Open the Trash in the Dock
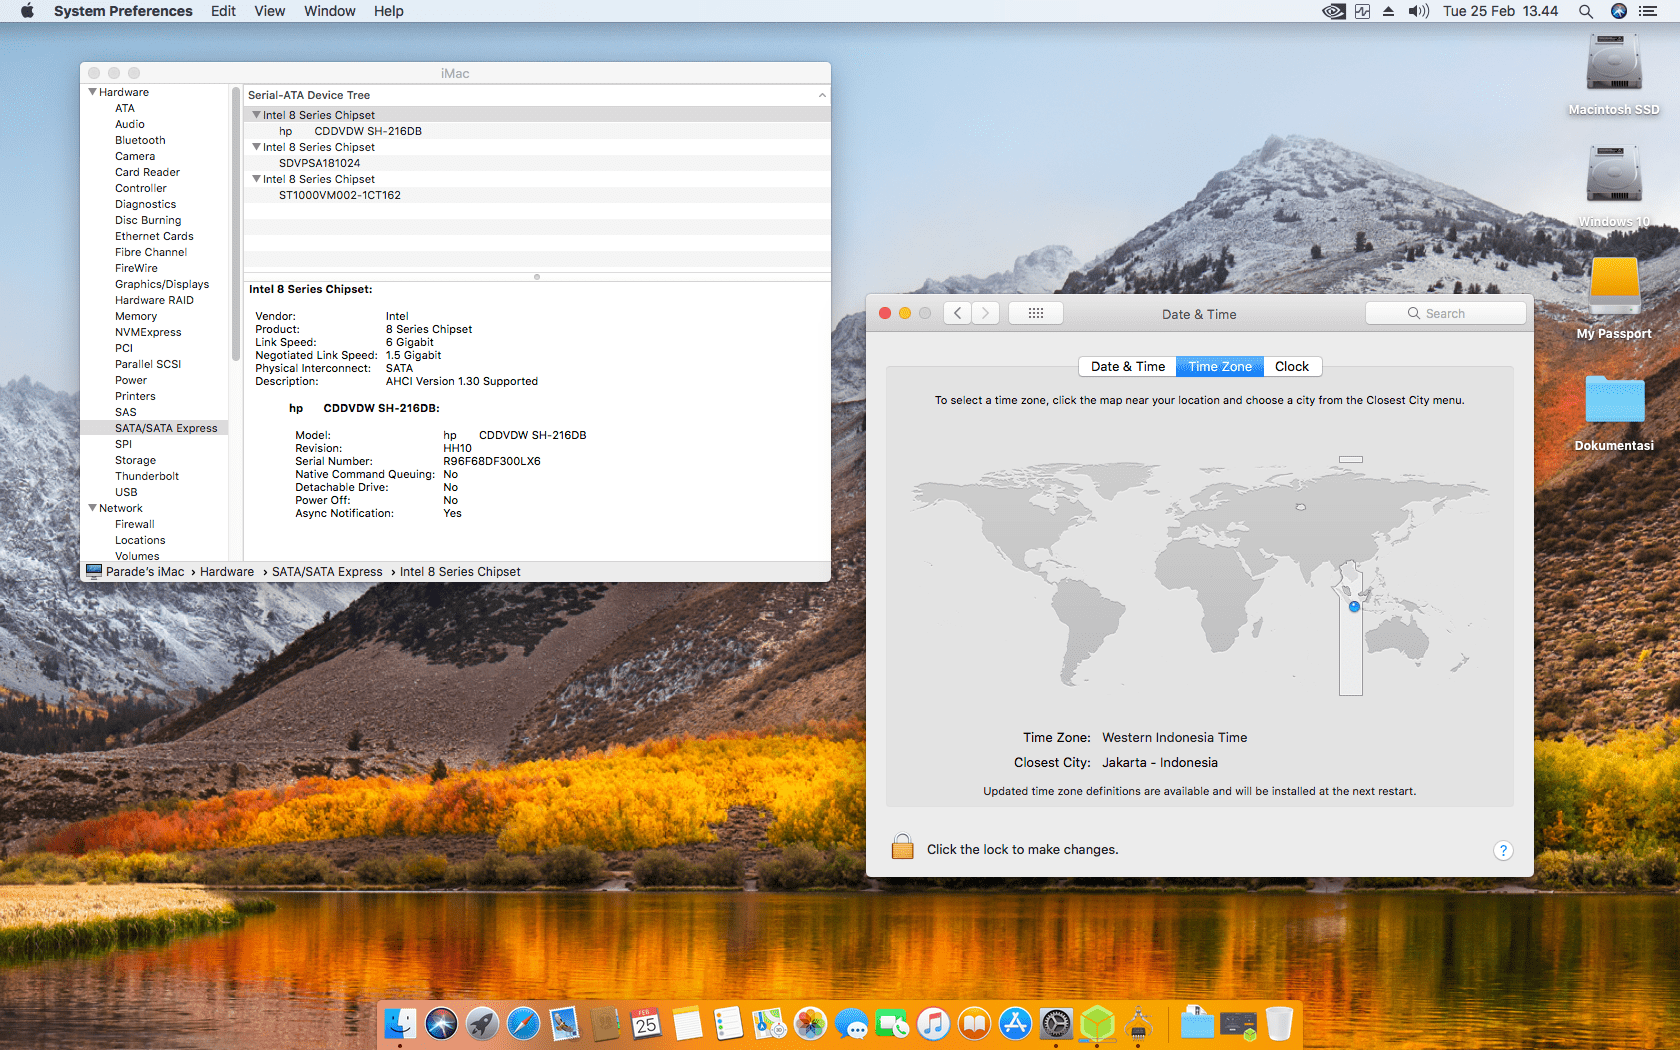 [x=1279, y=1023]
